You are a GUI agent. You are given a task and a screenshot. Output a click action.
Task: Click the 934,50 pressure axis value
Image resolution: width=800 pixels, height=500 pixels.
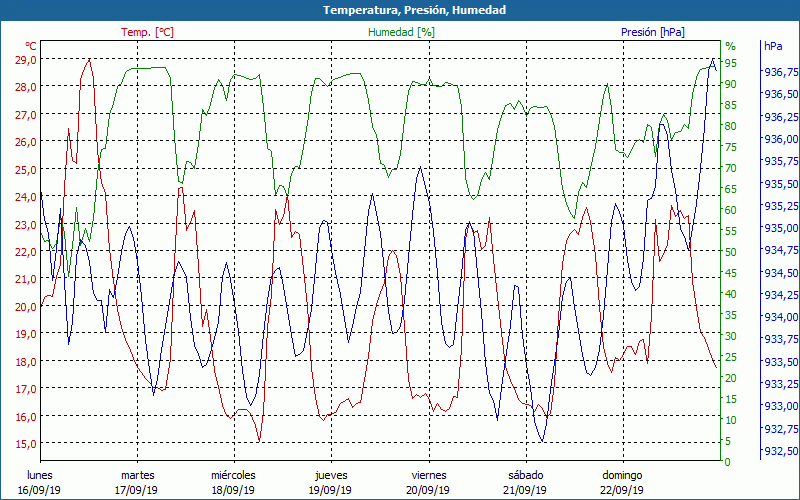781,273
